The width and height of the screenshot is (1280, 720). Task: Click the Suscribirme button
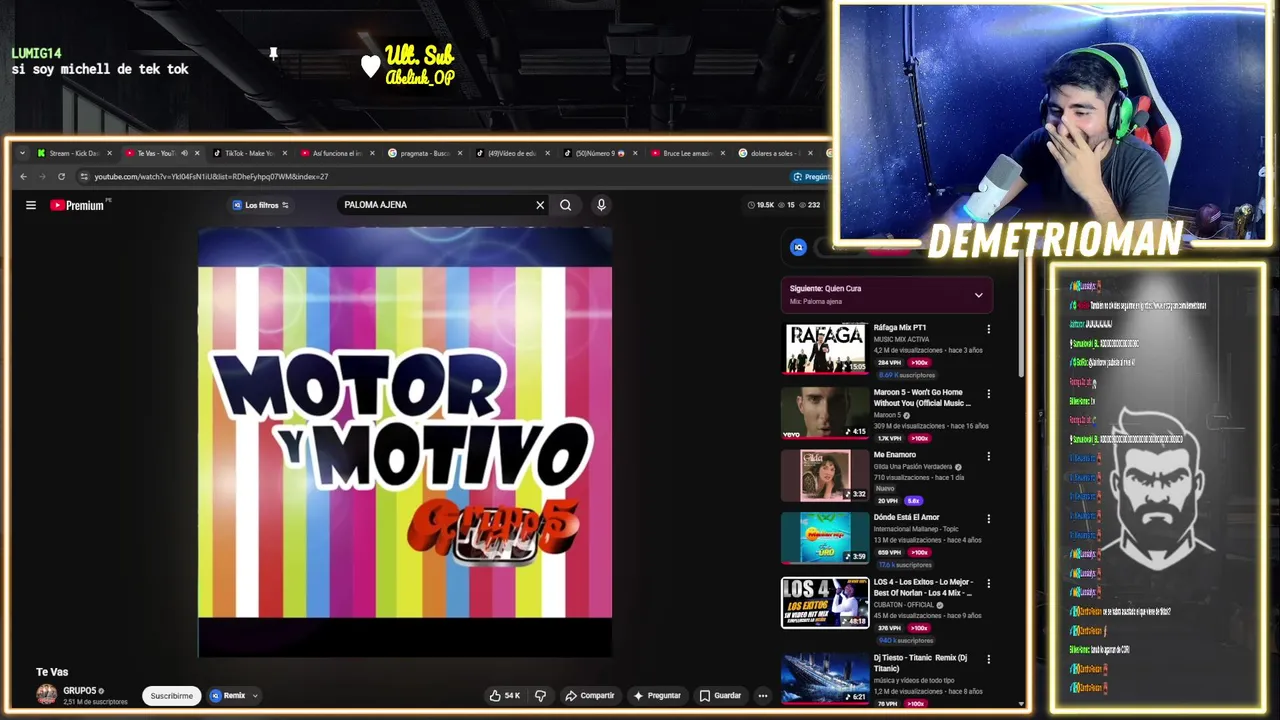tap(172, 696)
